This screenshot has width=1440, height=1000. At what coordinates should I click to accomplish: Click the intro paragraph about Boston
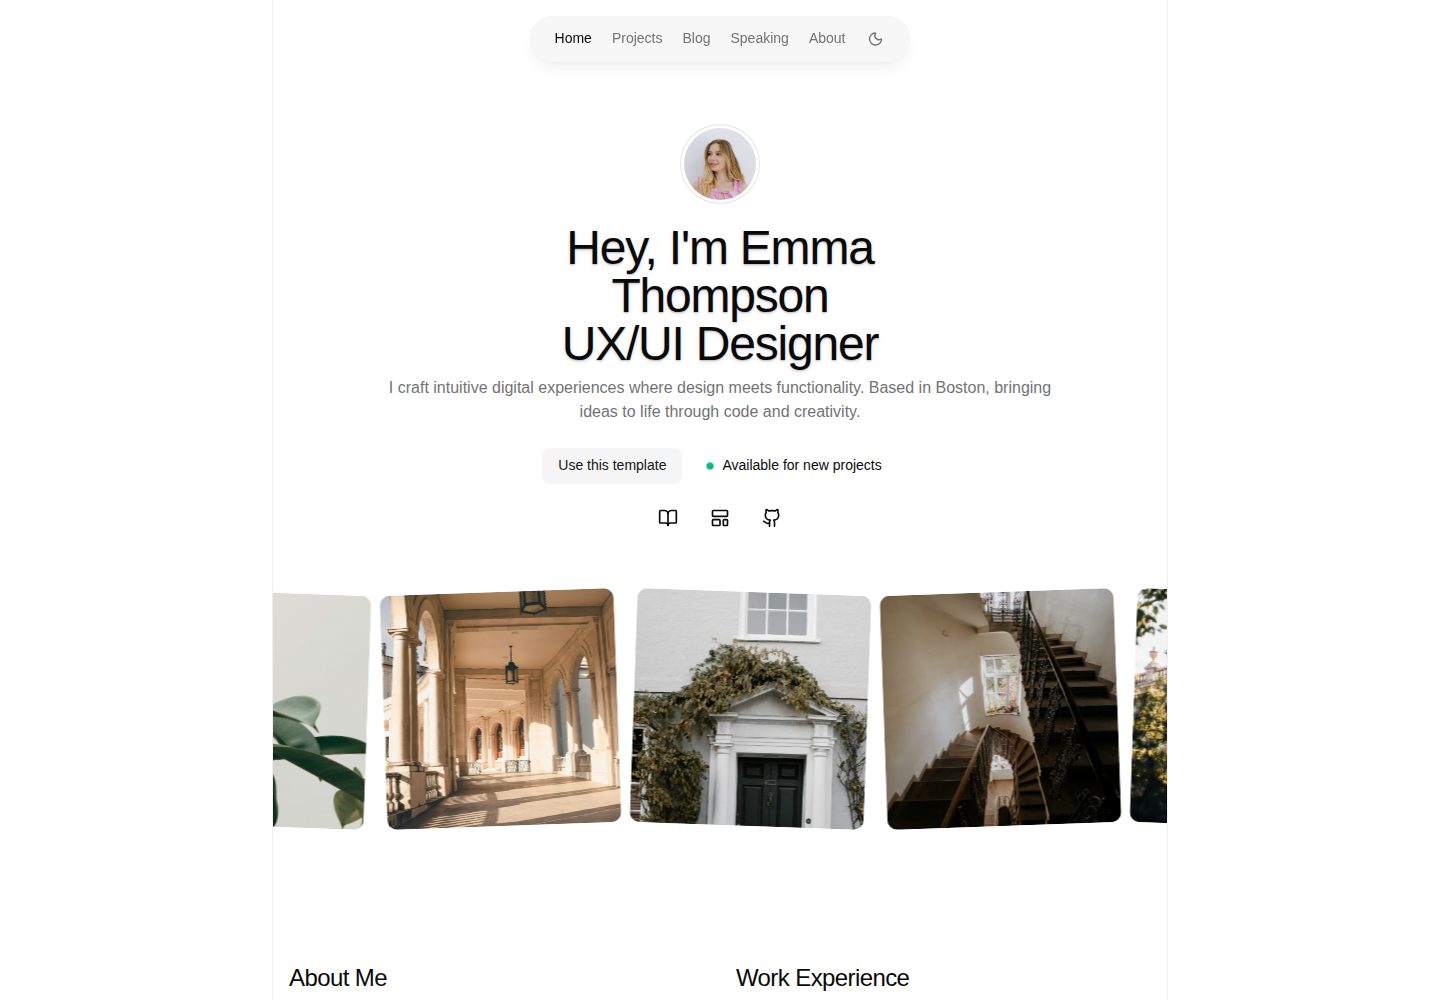(720, 399)
